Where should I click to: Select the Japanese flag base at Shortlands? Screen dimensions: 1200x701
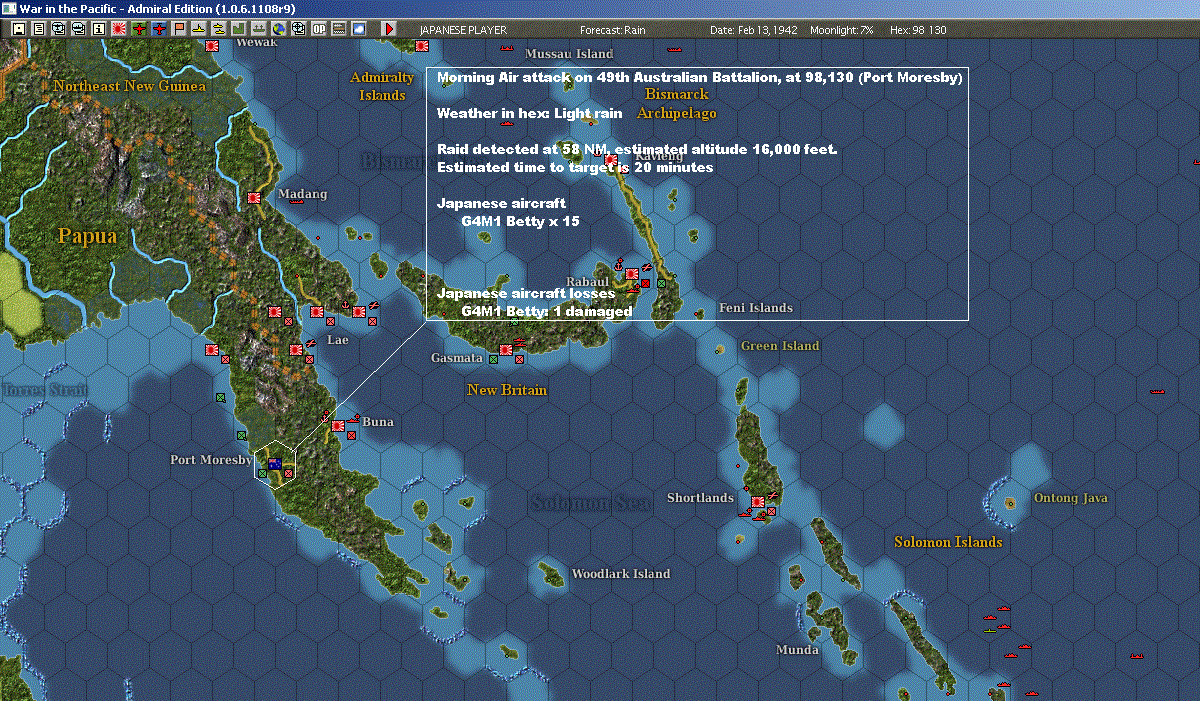point(758,502)
